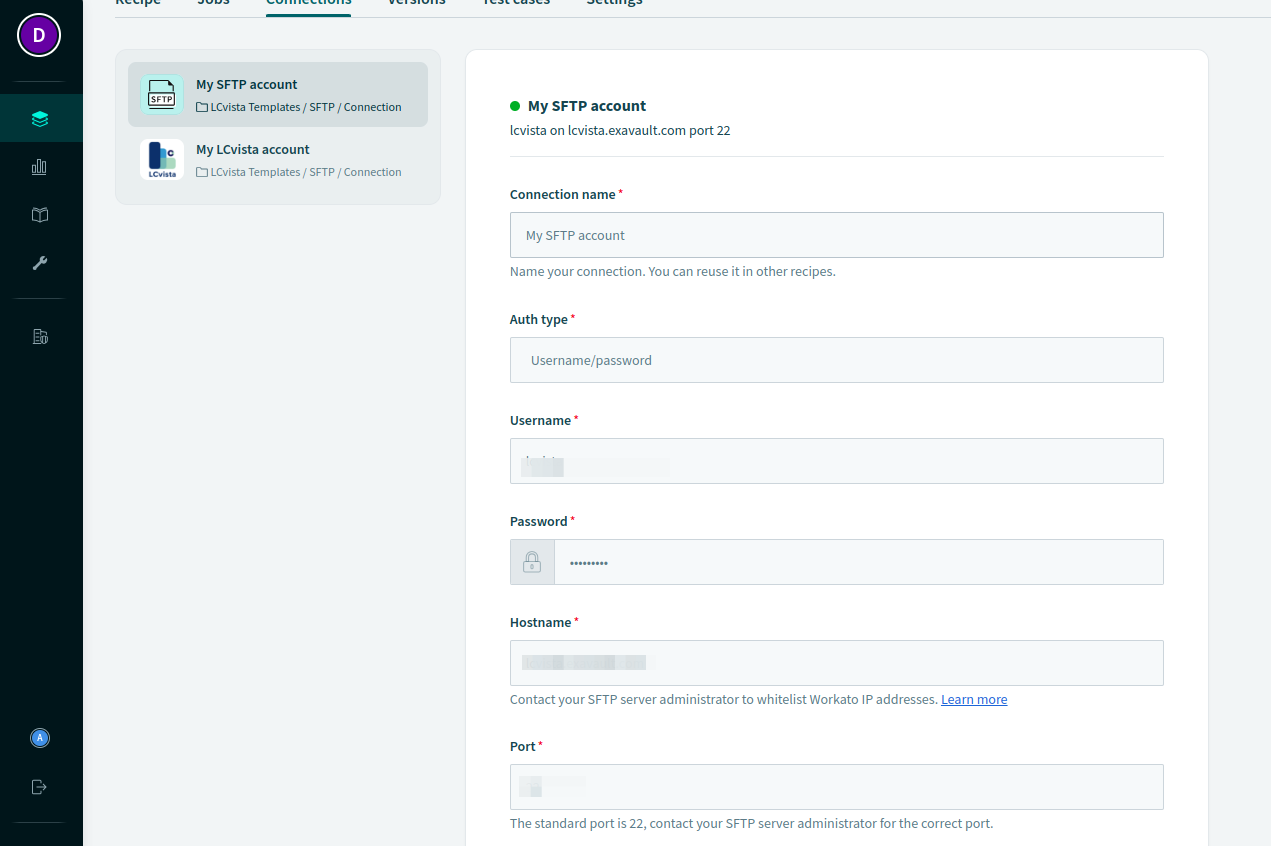Select the Recipes layers icon in sidebar
The height and width of the screenshot is (853, 1271).
tap(40, 117)
